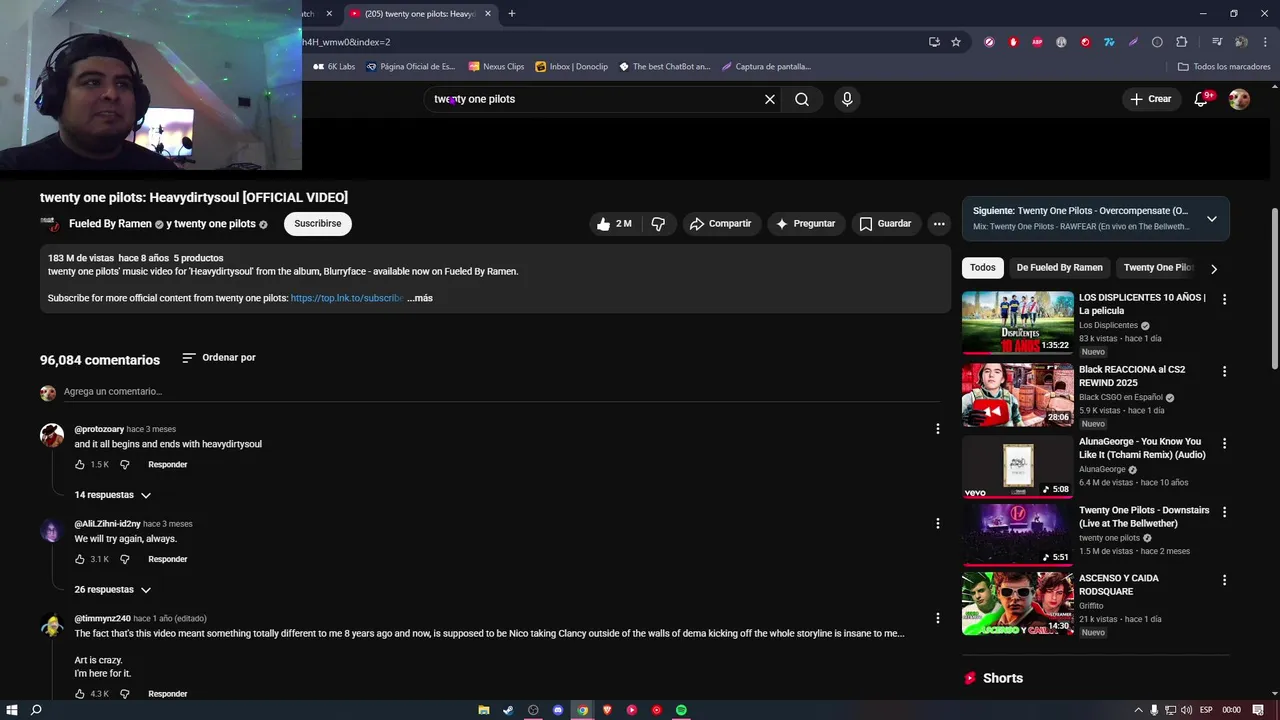Open the Downstairs Live at The Bellwether thumbnail
1280x720 pixels.
pyautogui.click(x=1018, y=535)
